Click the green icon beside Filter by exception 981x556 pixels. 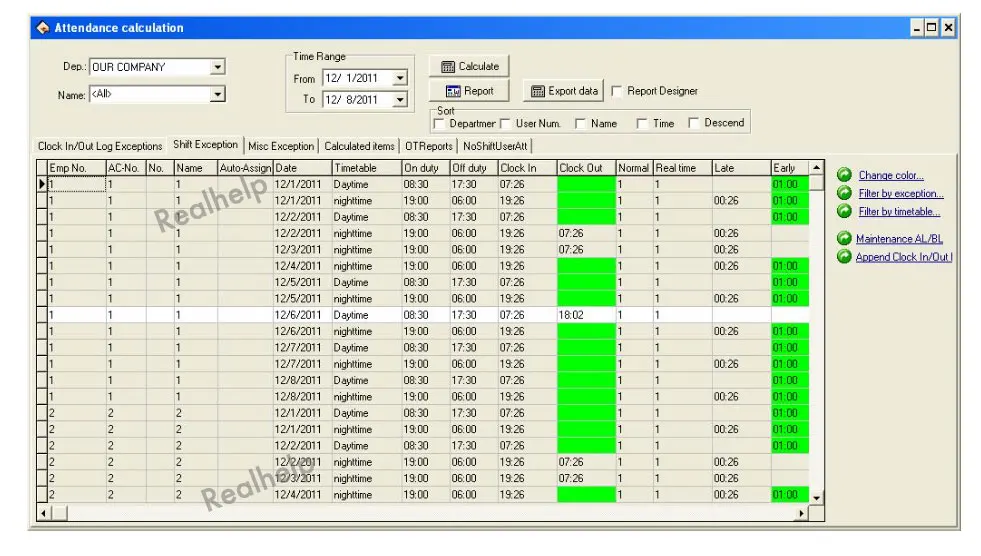(844, 193)
